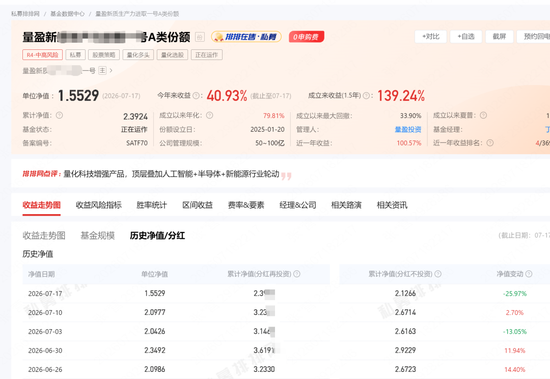
Task: Click the 截屏 button
Action: tap(499, 36)
